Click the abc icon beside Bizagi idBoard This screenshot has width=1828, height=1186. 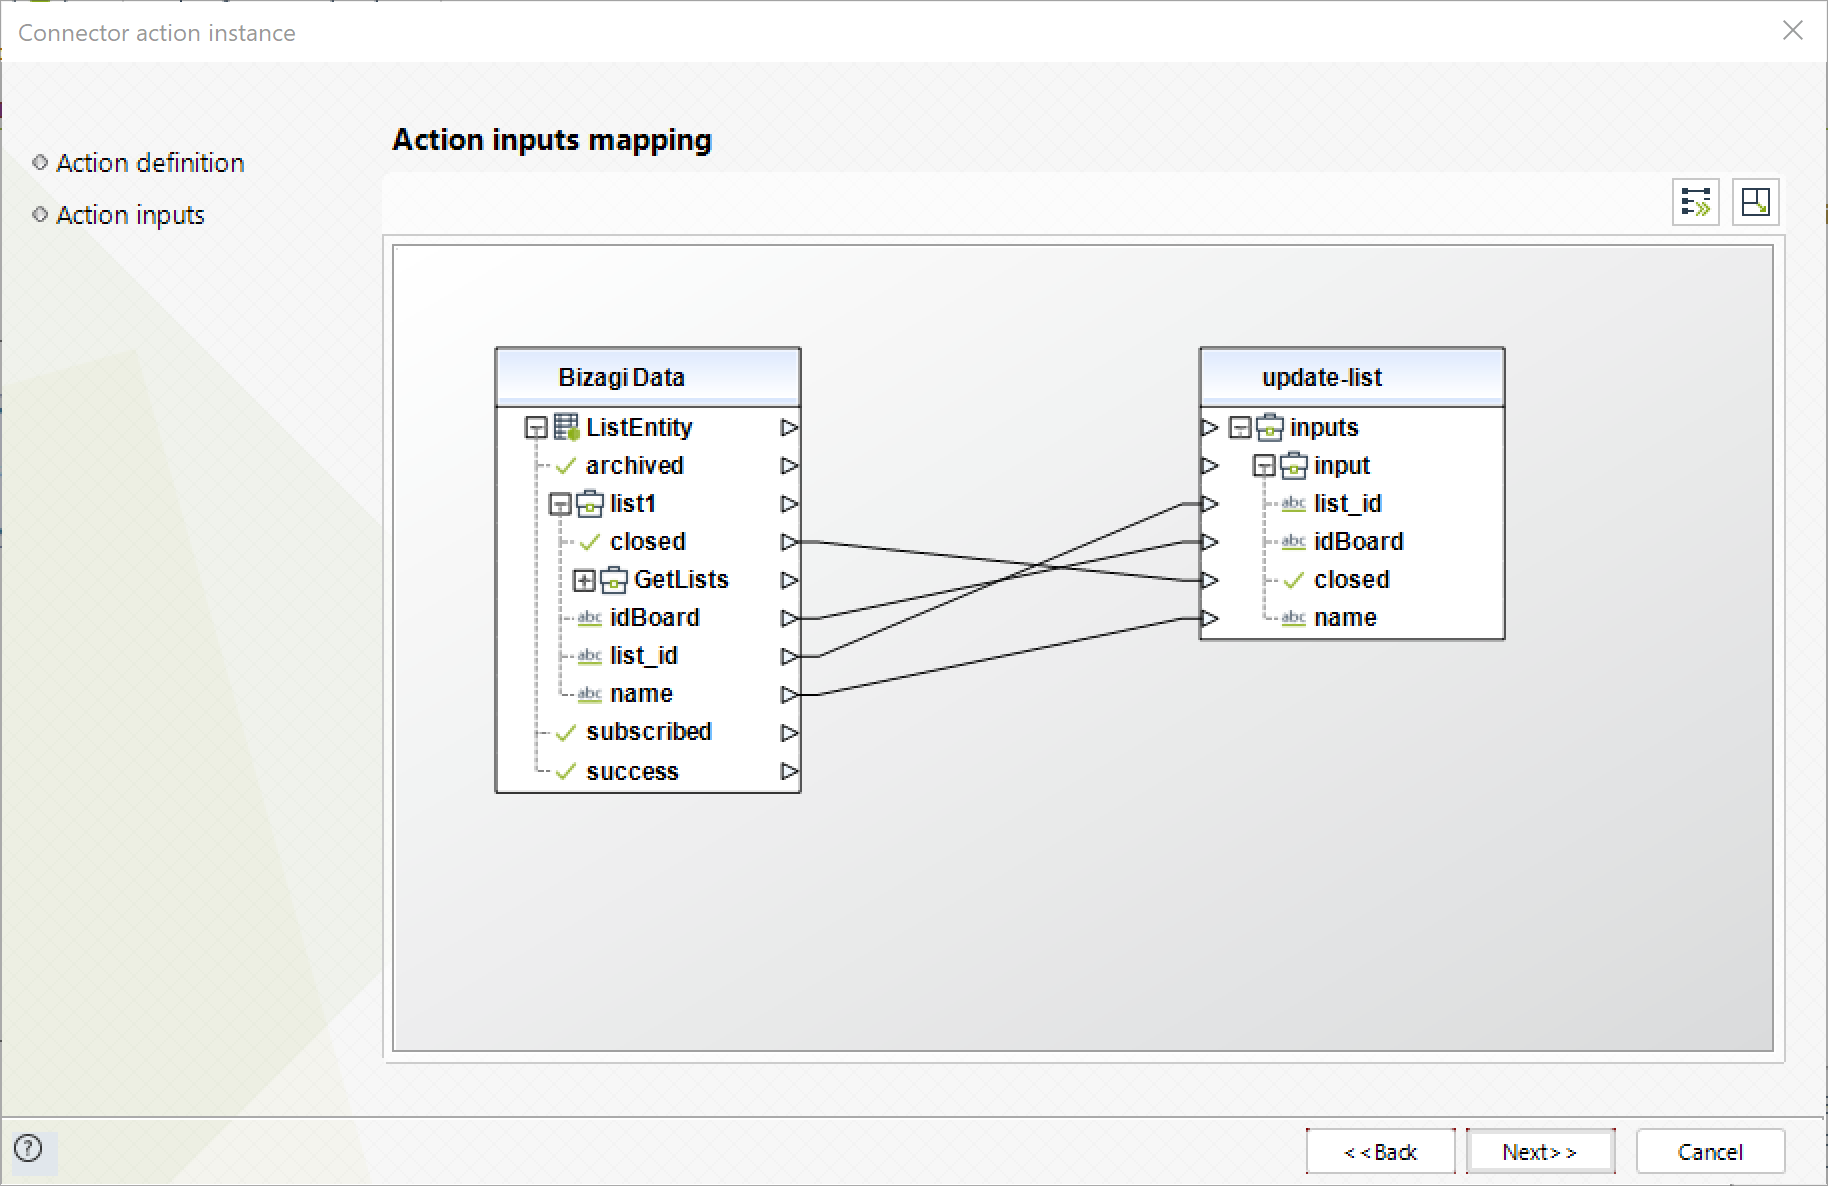(x=590, y=618)
